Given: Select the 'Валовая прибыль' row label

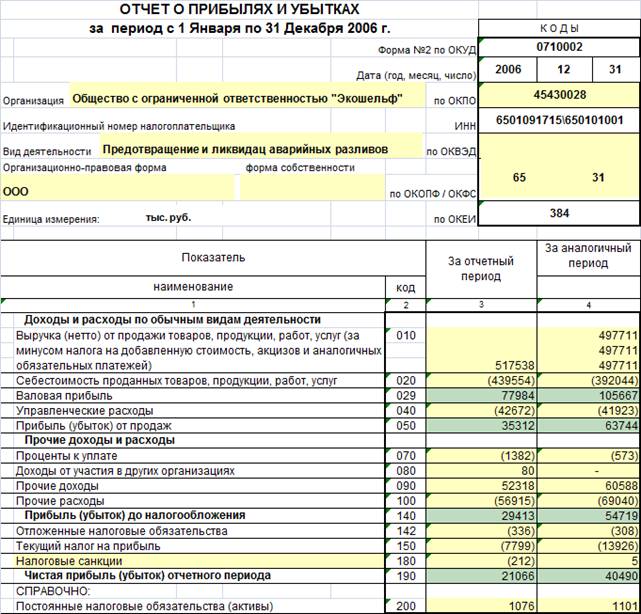Looking at the screenshot, I should point(64,396).
